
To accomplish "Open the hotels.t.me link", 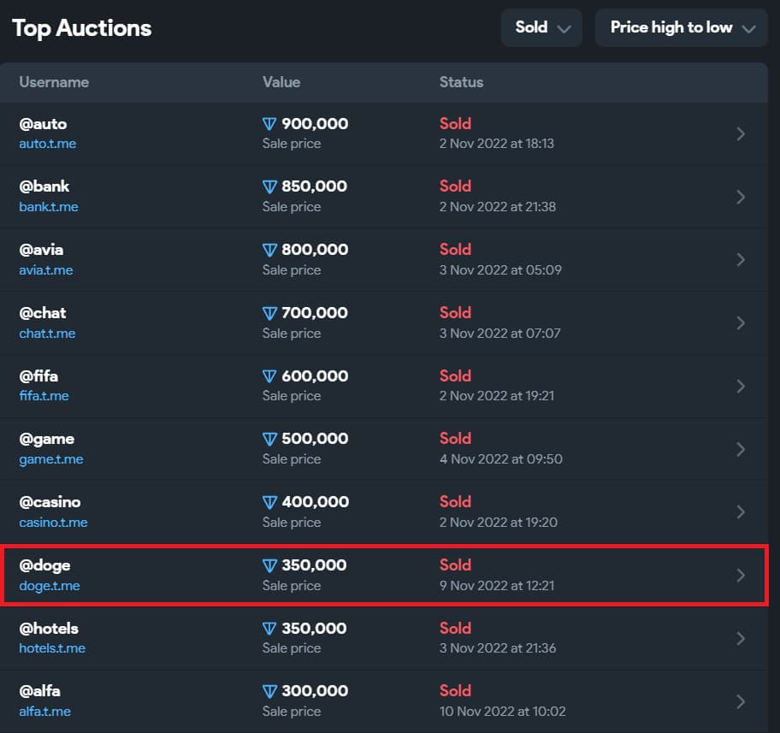I will 52,648.
